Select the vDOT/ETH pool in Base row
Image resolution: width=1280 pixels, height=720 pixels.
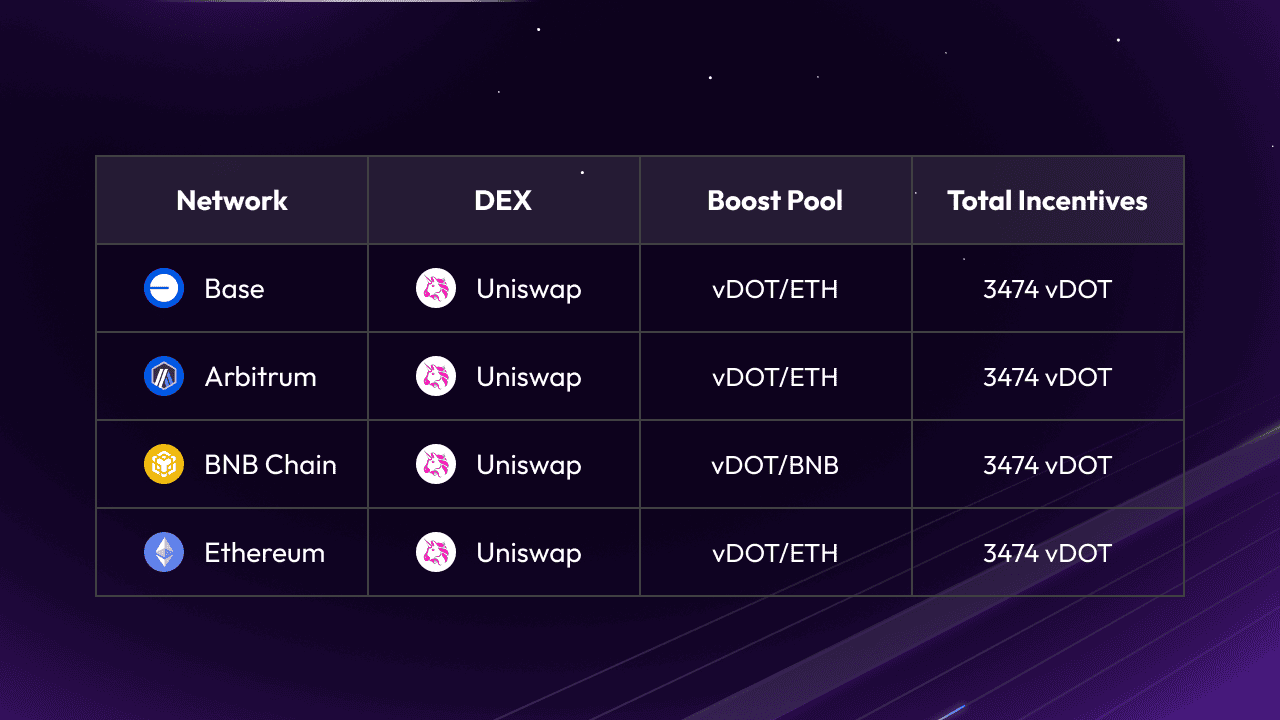[775, 289]
